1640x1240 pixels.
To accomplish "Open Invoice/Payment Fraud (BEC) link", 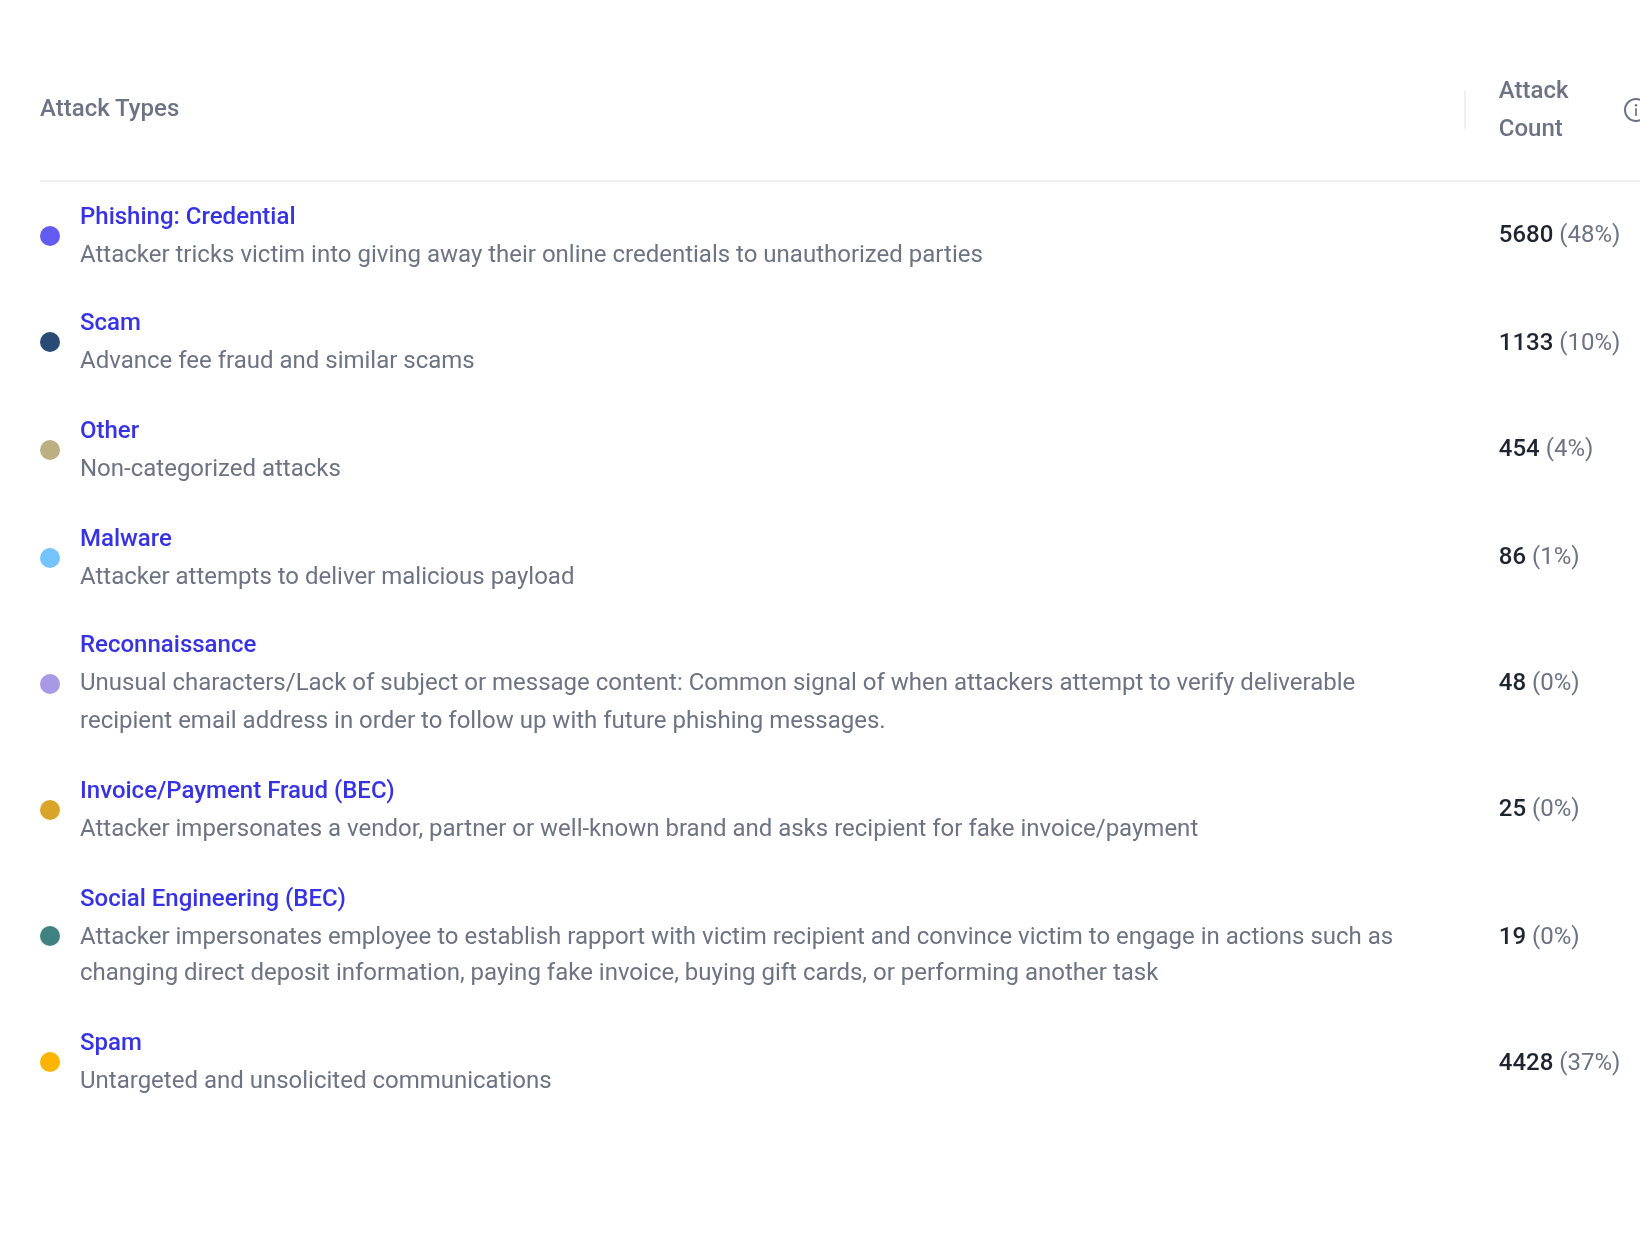I will point(237,790).
